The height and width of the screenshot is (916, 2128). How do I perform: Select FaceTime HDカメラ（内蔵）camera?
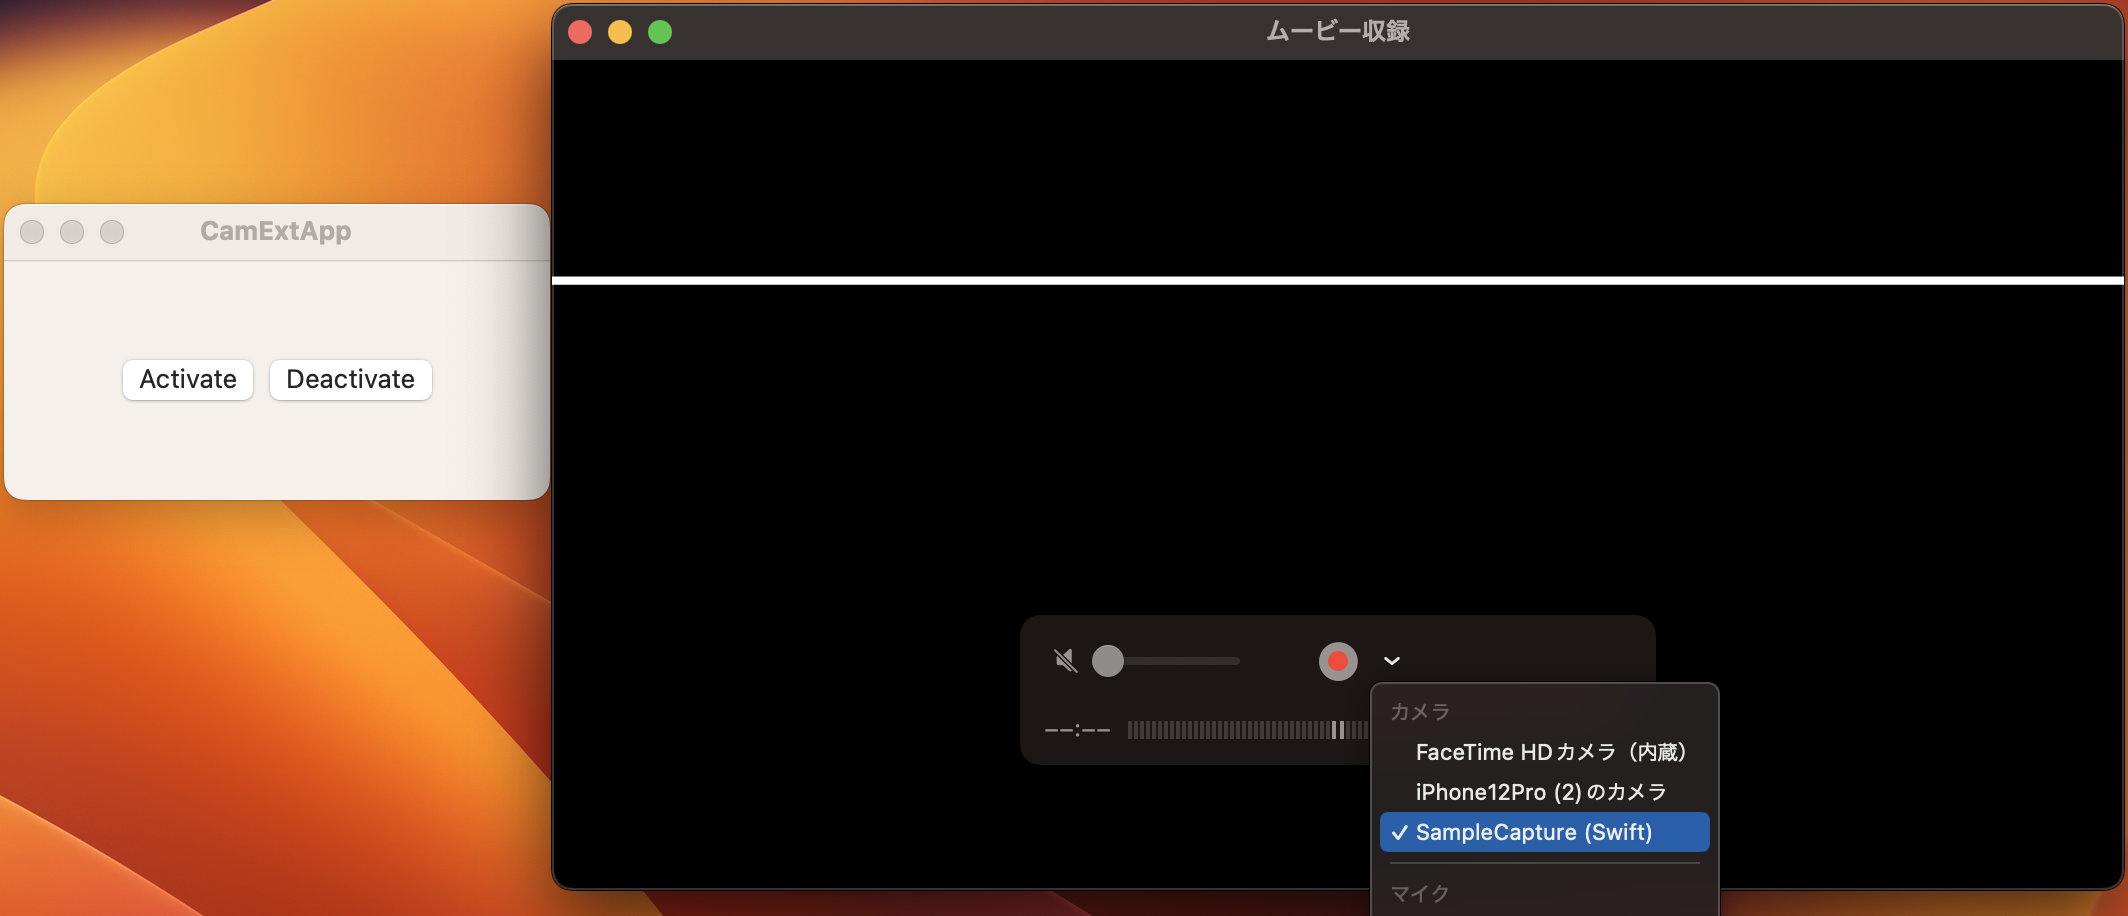[x=1550, y=752]
